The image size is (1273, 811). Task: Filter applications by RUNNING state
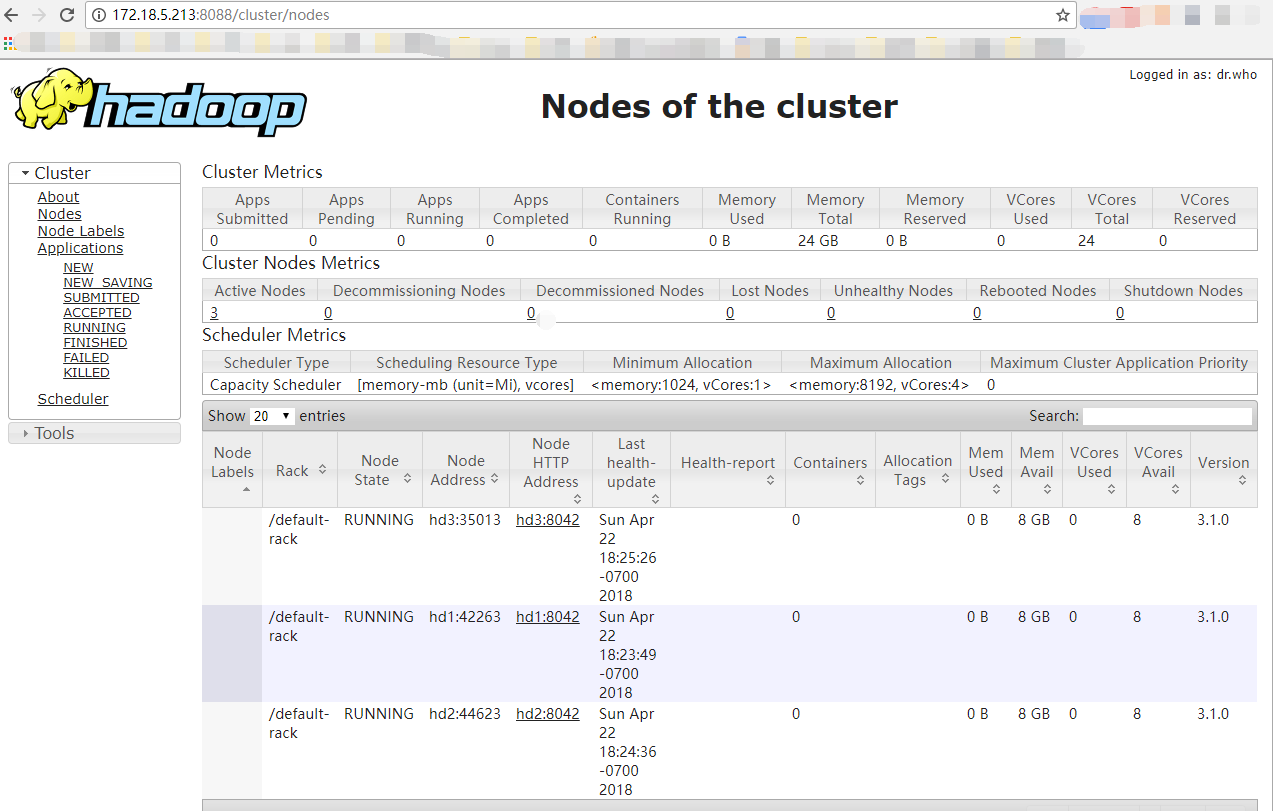coord(94,328)
